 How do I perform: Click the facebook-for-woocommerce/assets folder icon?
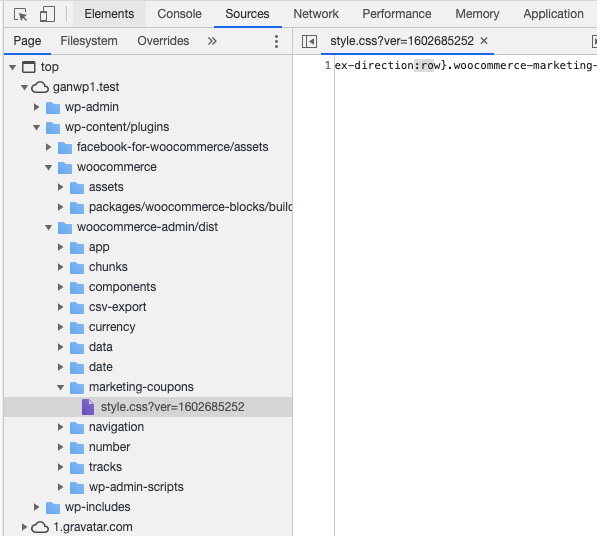click(x=65, y=147)
